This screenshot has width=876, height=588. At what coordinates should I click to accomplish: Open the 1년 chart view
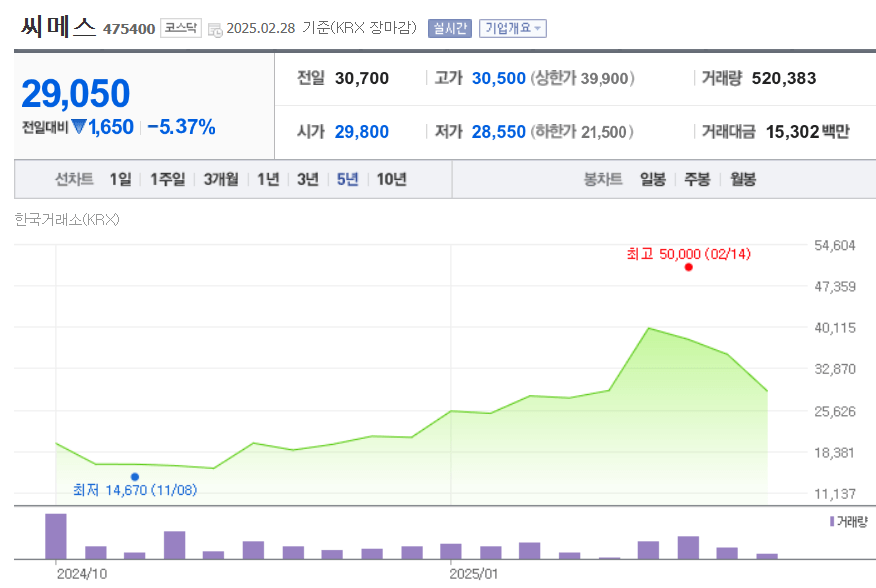pyautogui.click(x=267, y=179)
